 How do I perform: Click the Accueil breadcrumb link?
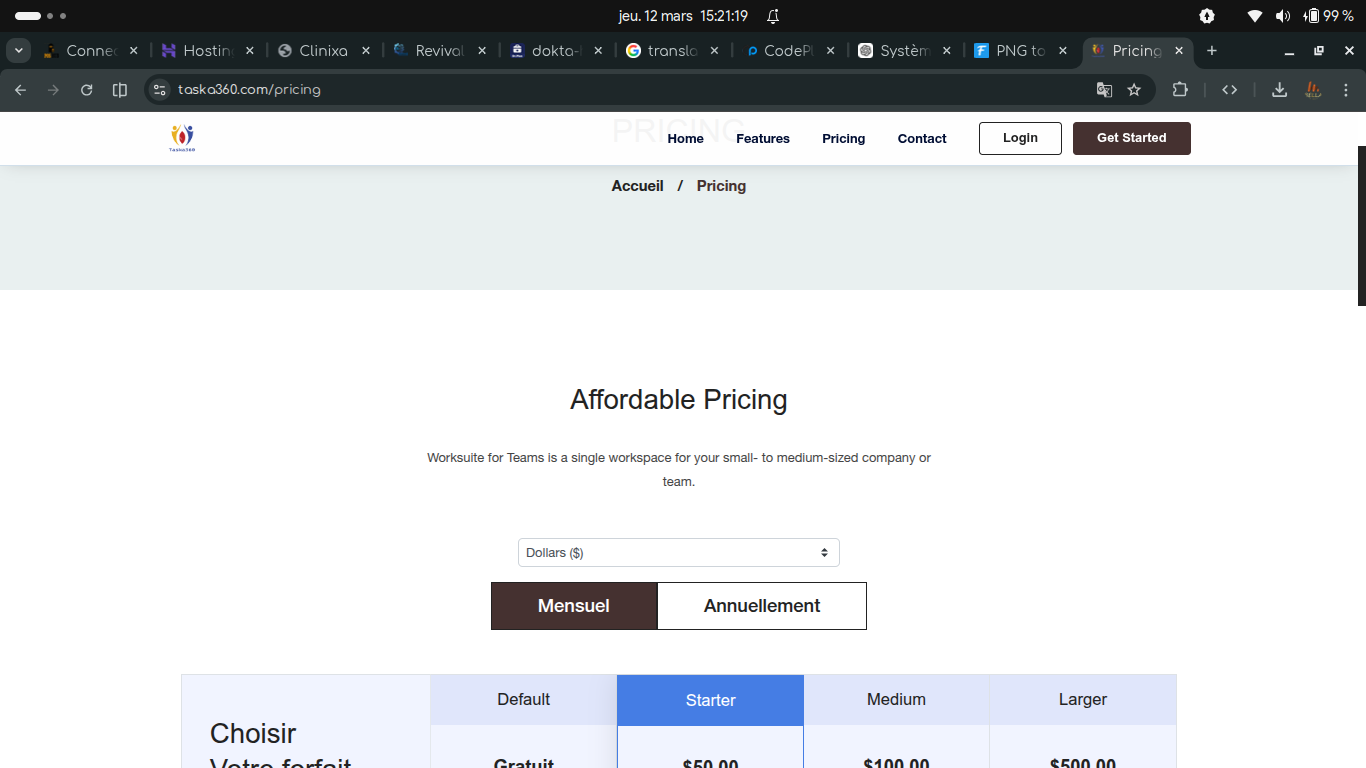[x=637, y=186]
